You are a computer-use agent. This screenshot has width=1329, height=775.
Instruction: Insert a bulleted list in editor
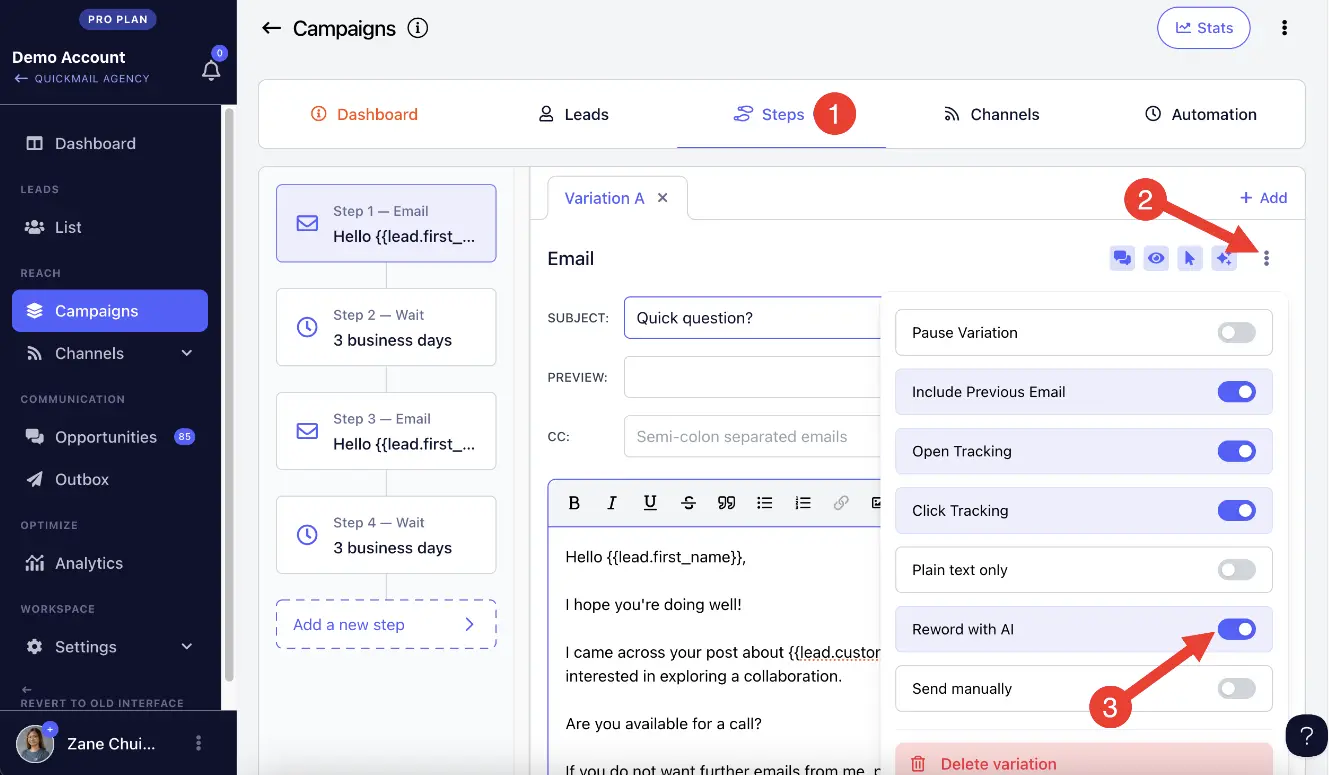point(765,503)
